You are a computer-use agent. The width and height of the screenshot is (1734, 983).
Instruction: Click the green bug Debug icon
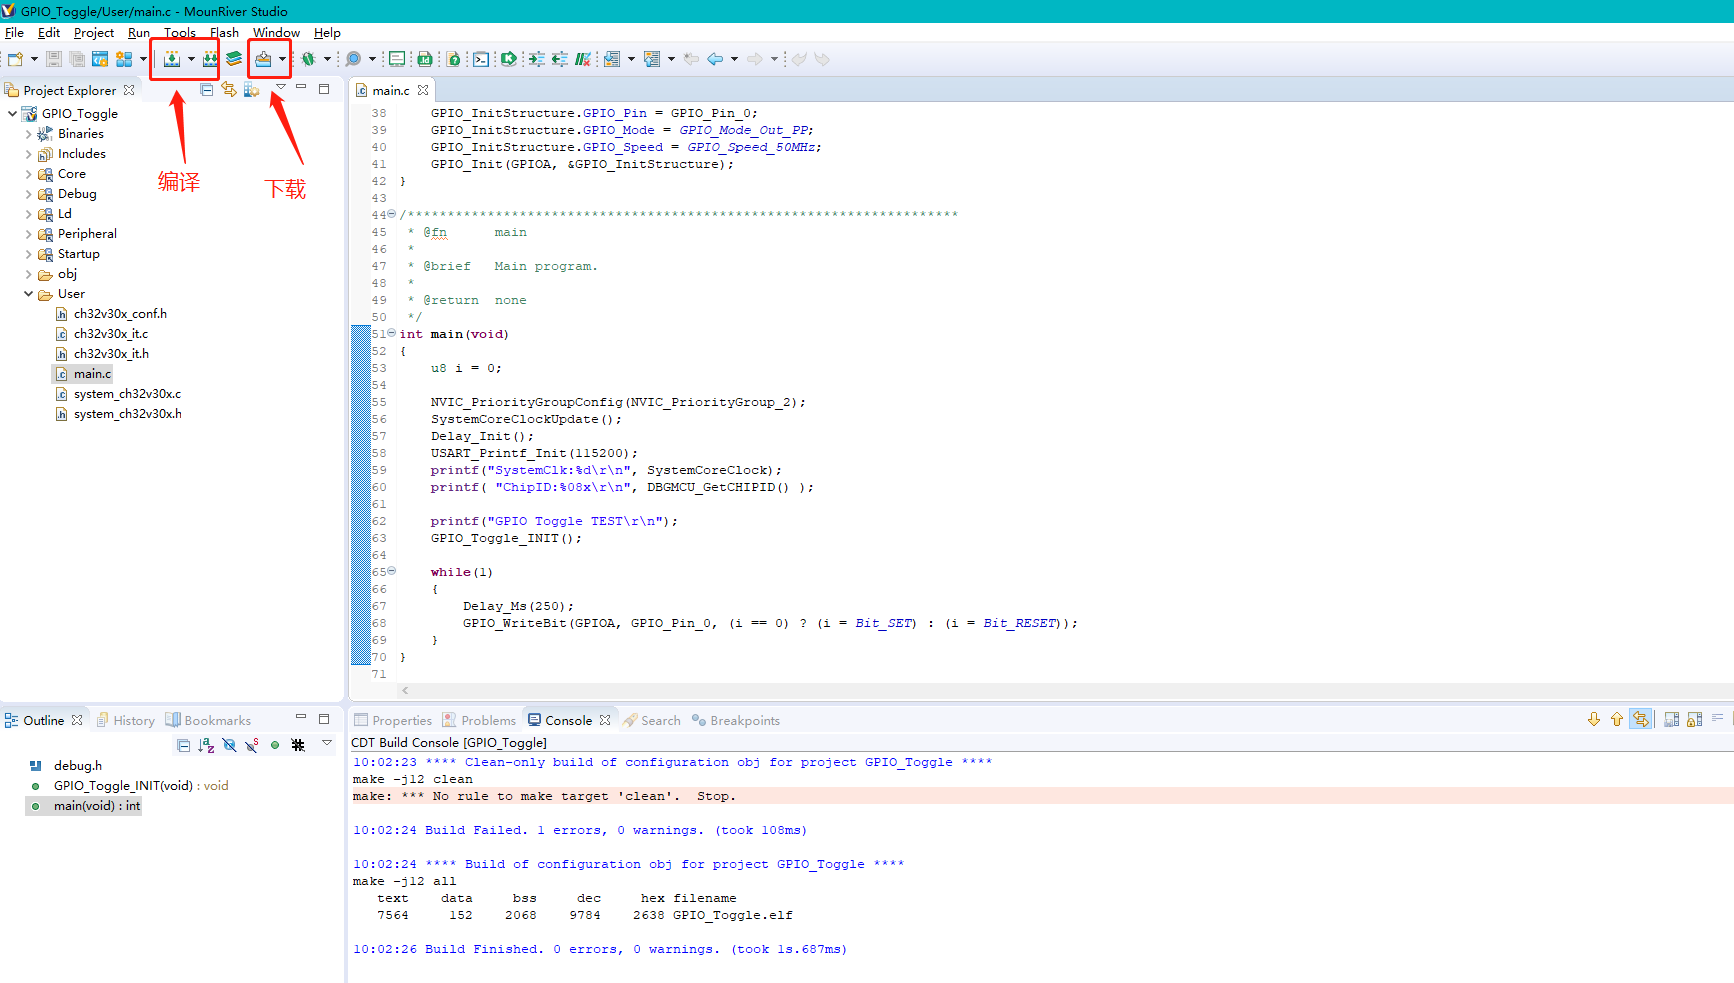click(309, 59)
